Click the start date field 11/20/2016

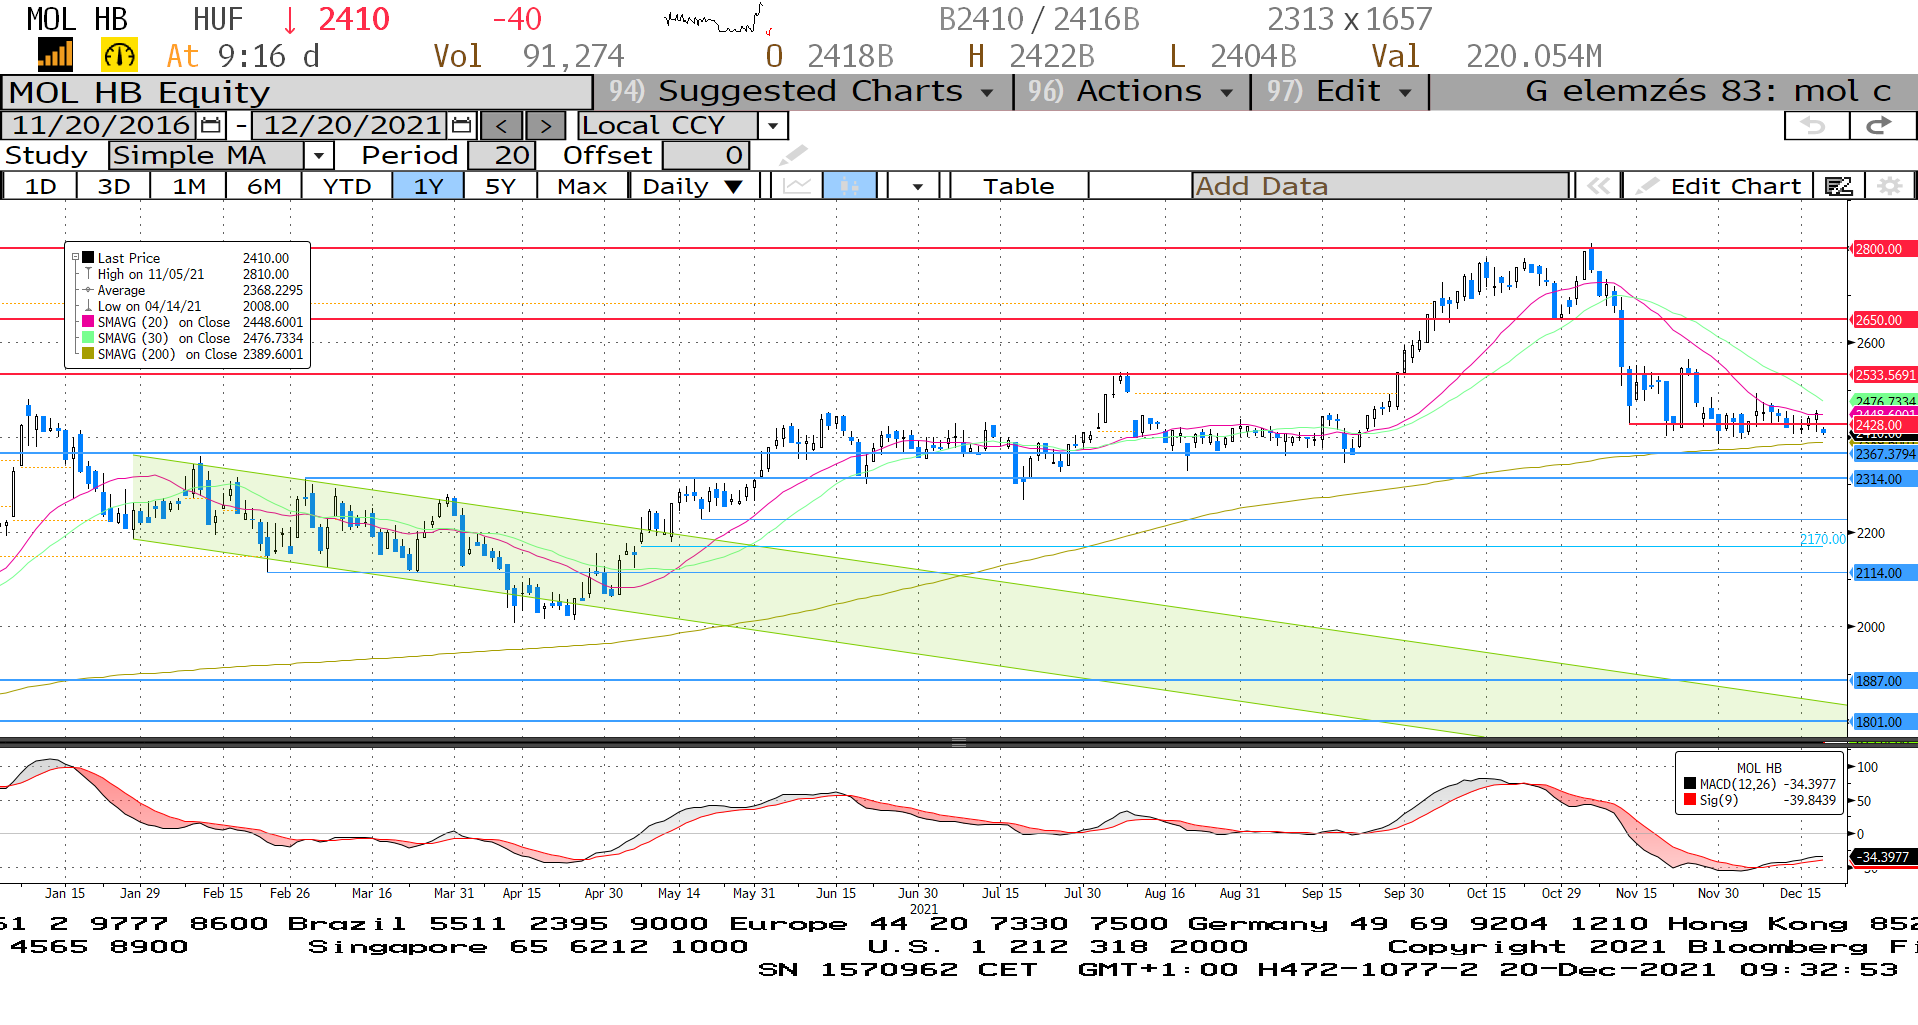(x=101, y=125)
